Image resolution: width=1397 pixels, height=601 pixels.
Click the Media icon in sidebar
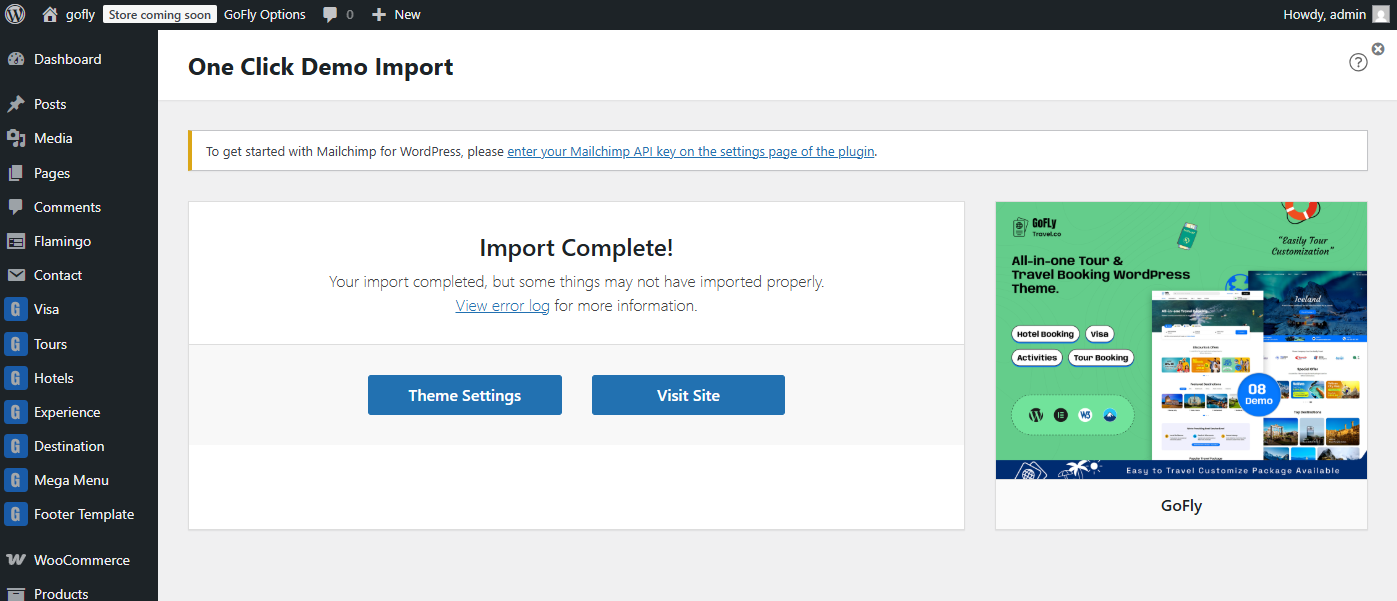coord(16,138)
